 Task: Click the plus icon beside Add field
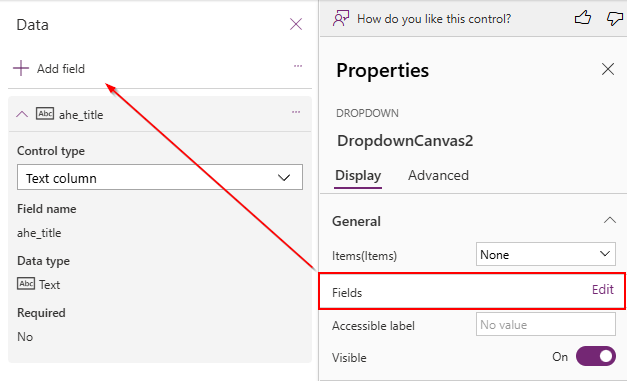[x=21, y=68]
